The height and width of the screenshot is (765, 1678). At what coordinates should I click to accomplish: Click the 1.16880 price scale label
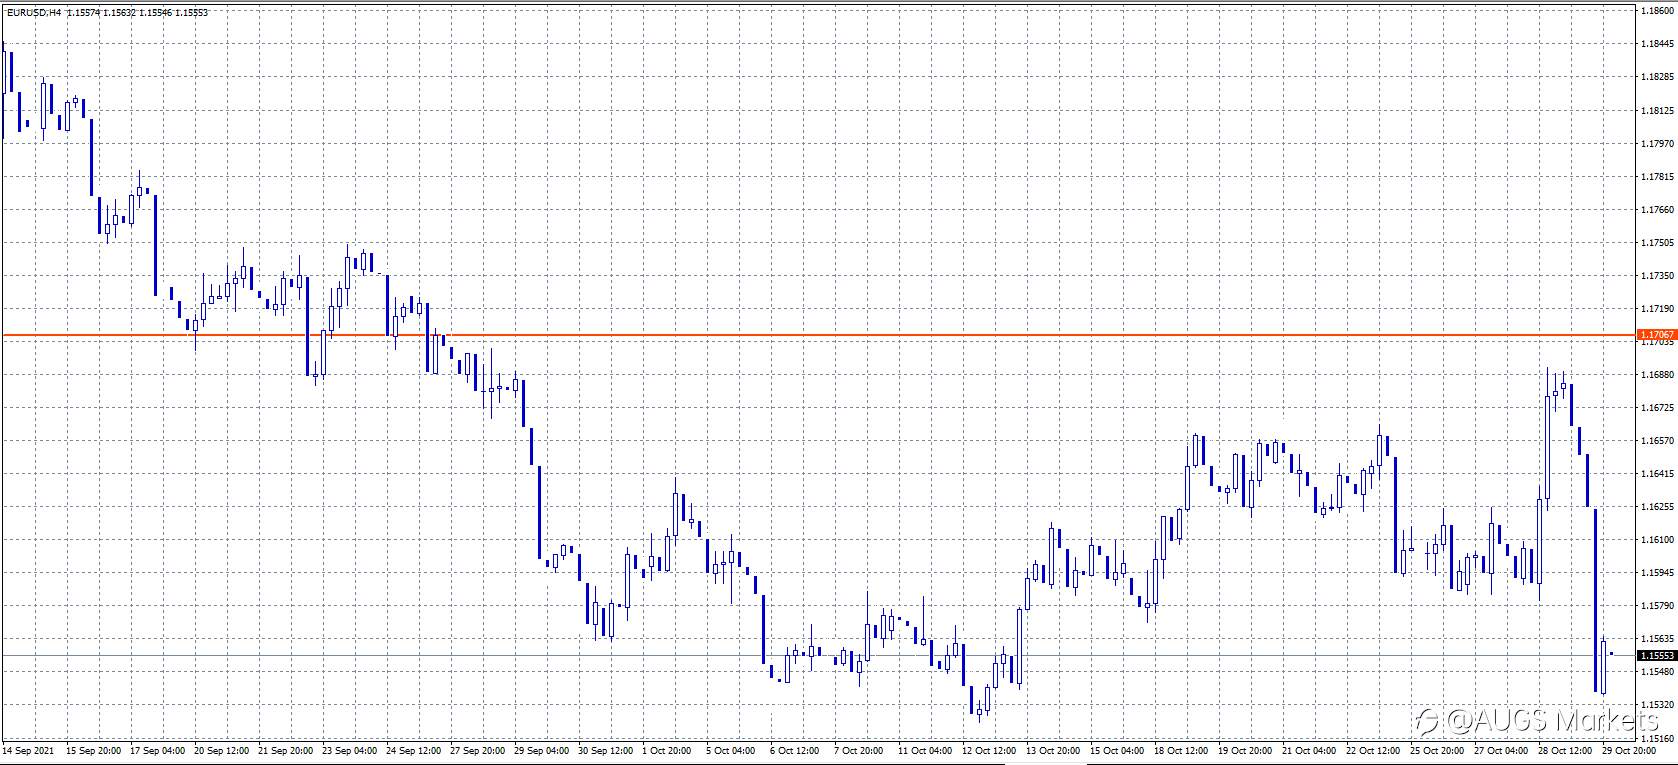1657,374
